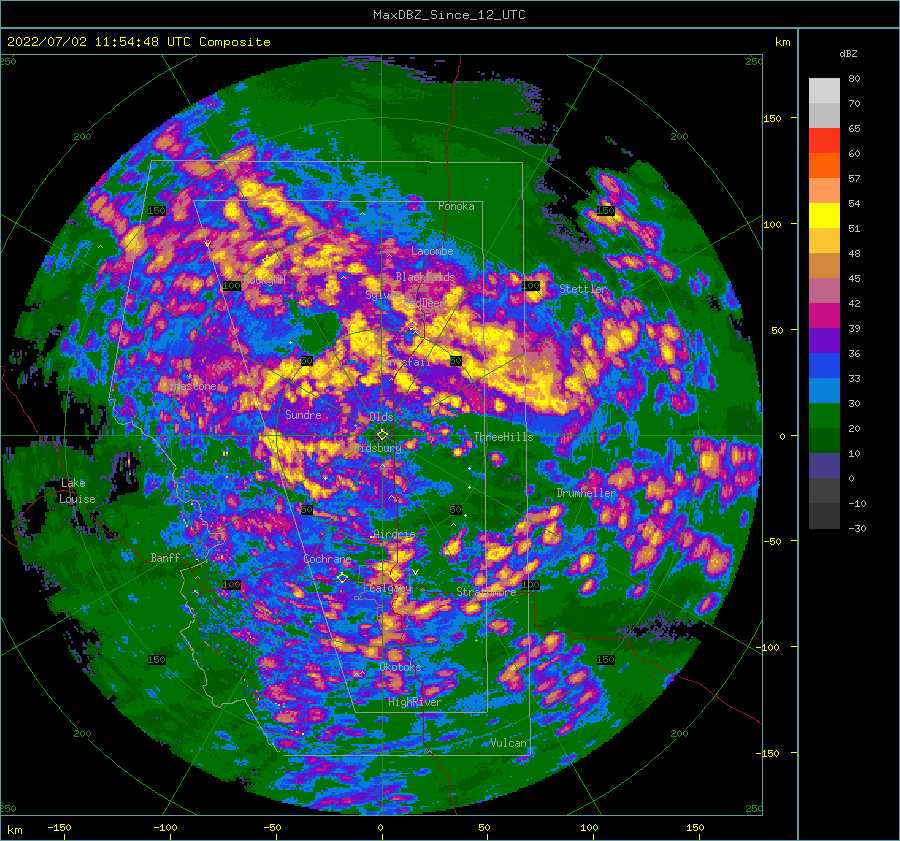The image size is (900, 841).
Task: Click the -50 tick on the bottom km axis
Action: [x=272, y=828]
